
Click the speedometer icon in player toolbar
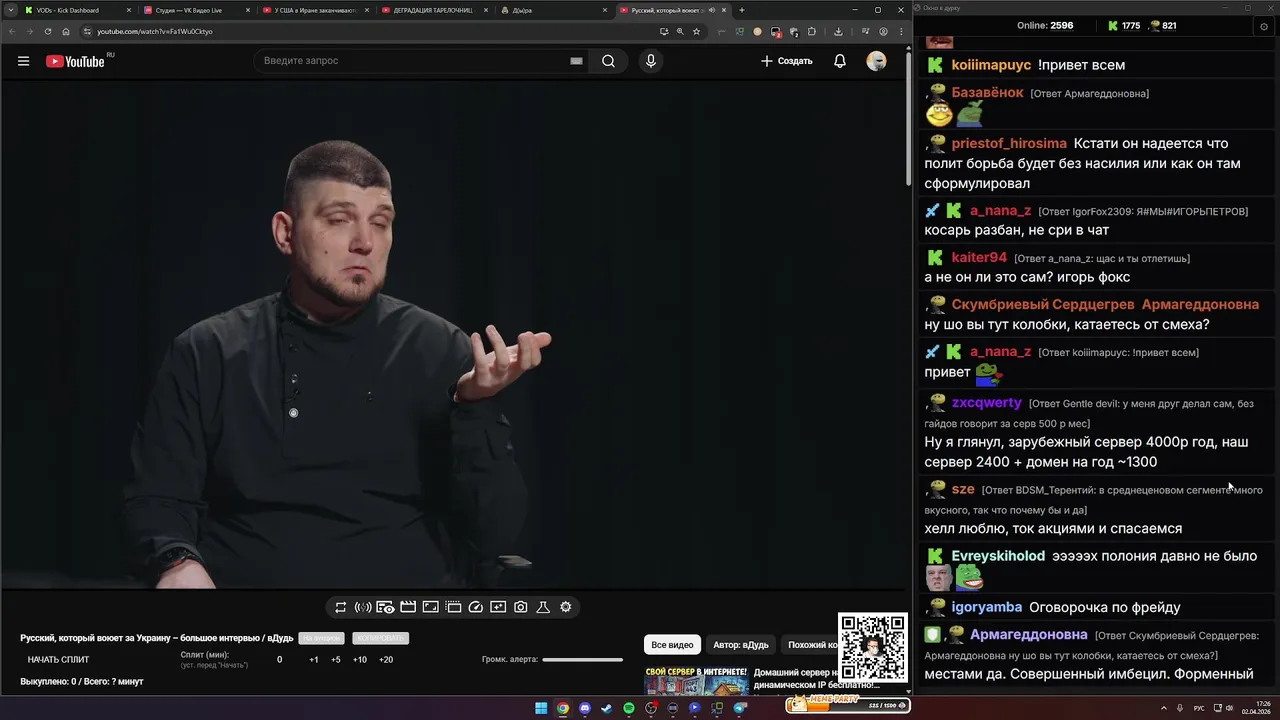[476, 607]
